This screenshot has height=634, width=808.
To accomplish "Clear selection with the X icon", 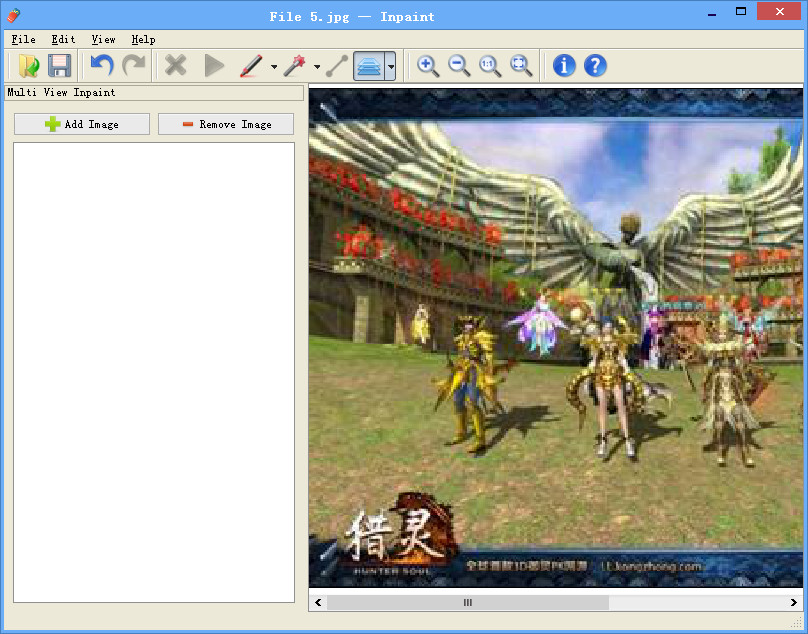I will click(x=176, y=65).
